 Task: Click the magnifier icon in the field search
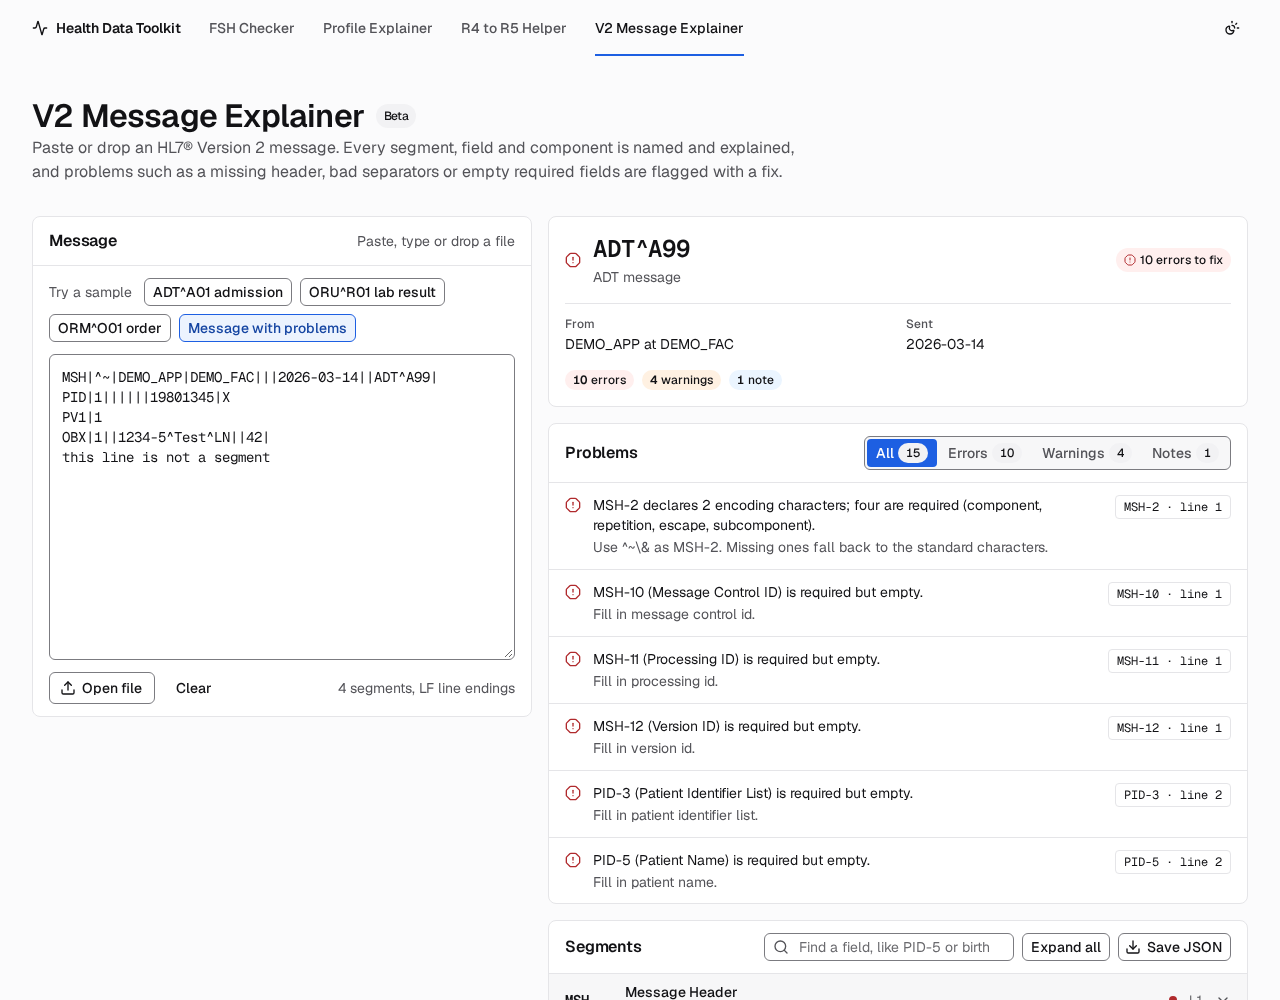click(781, 947)
